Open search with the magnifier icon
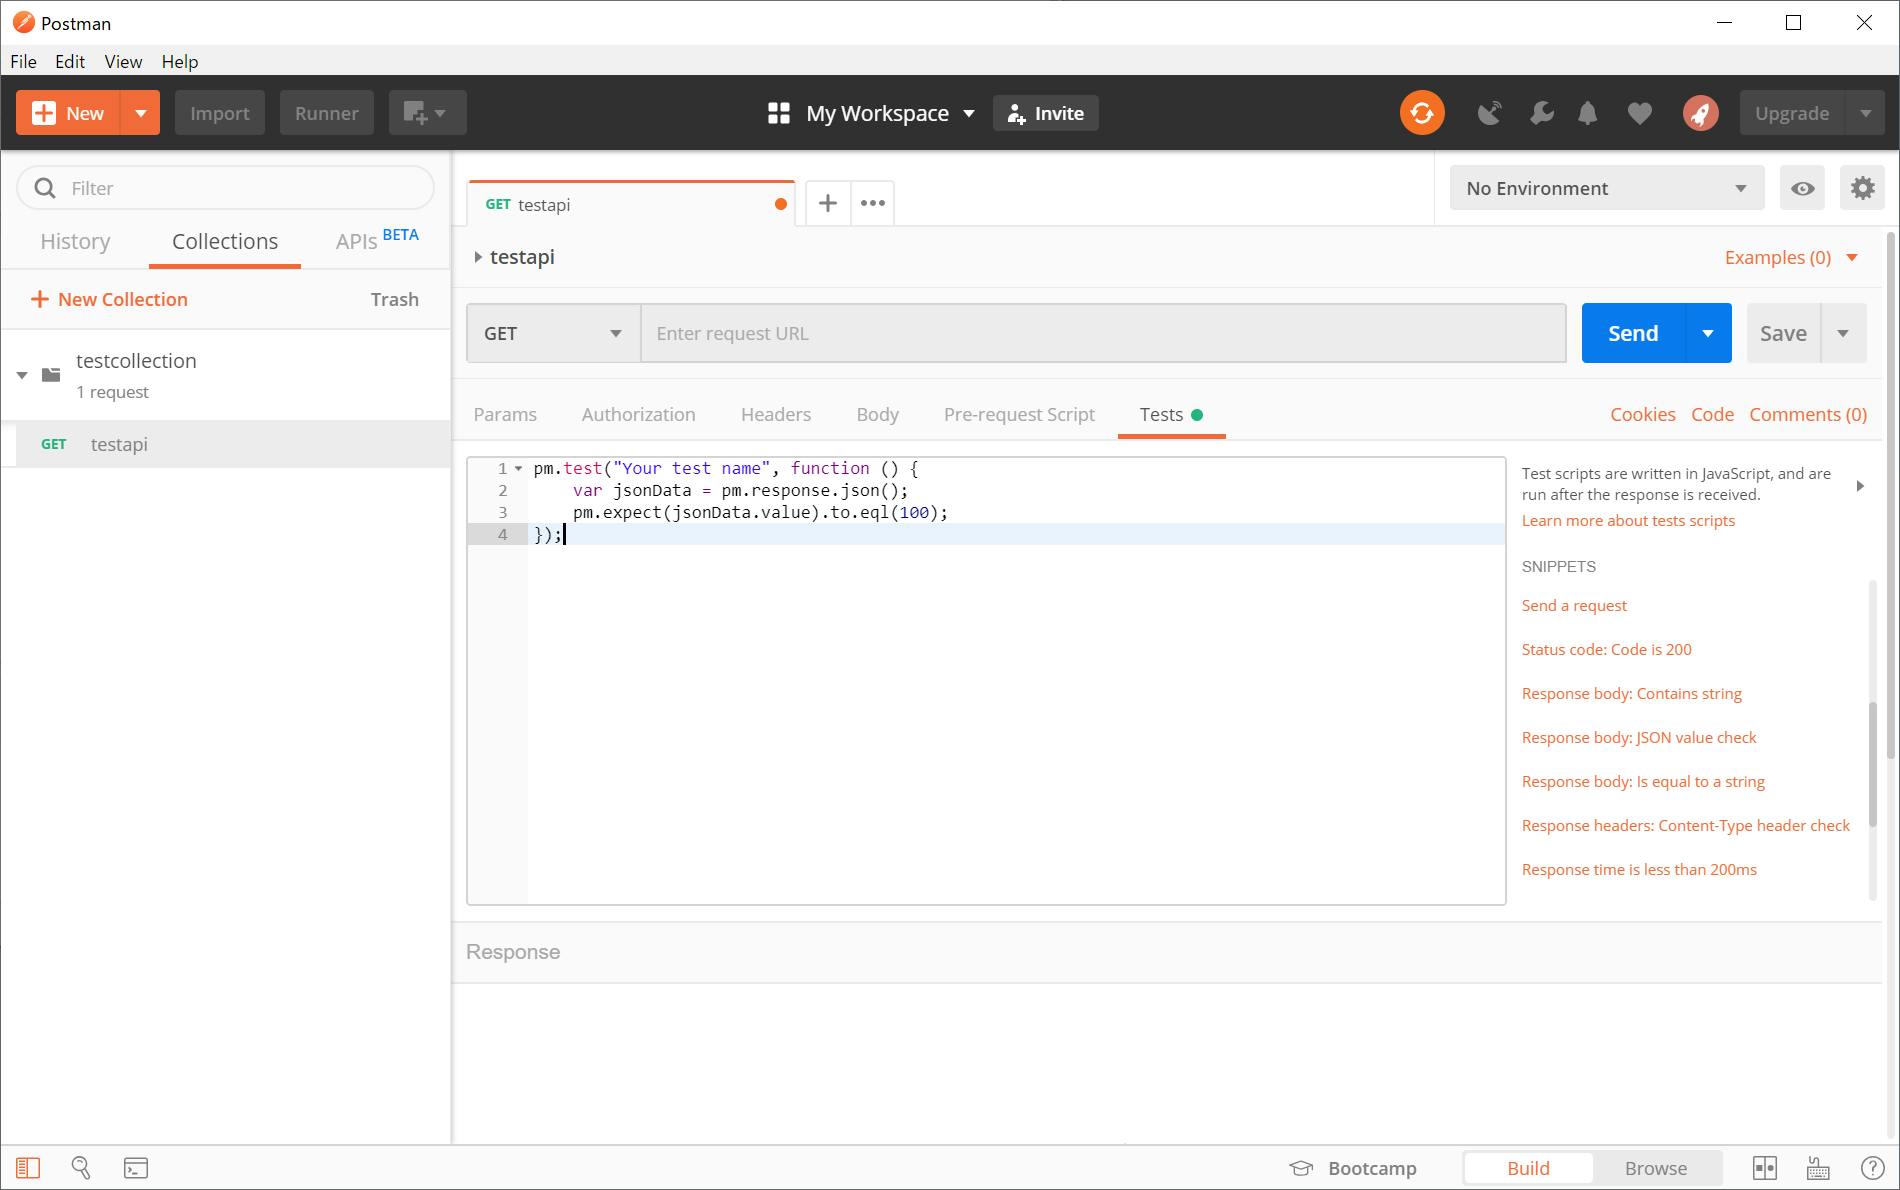Screen dimensions: 1900x1190 tap(81, 1167)
